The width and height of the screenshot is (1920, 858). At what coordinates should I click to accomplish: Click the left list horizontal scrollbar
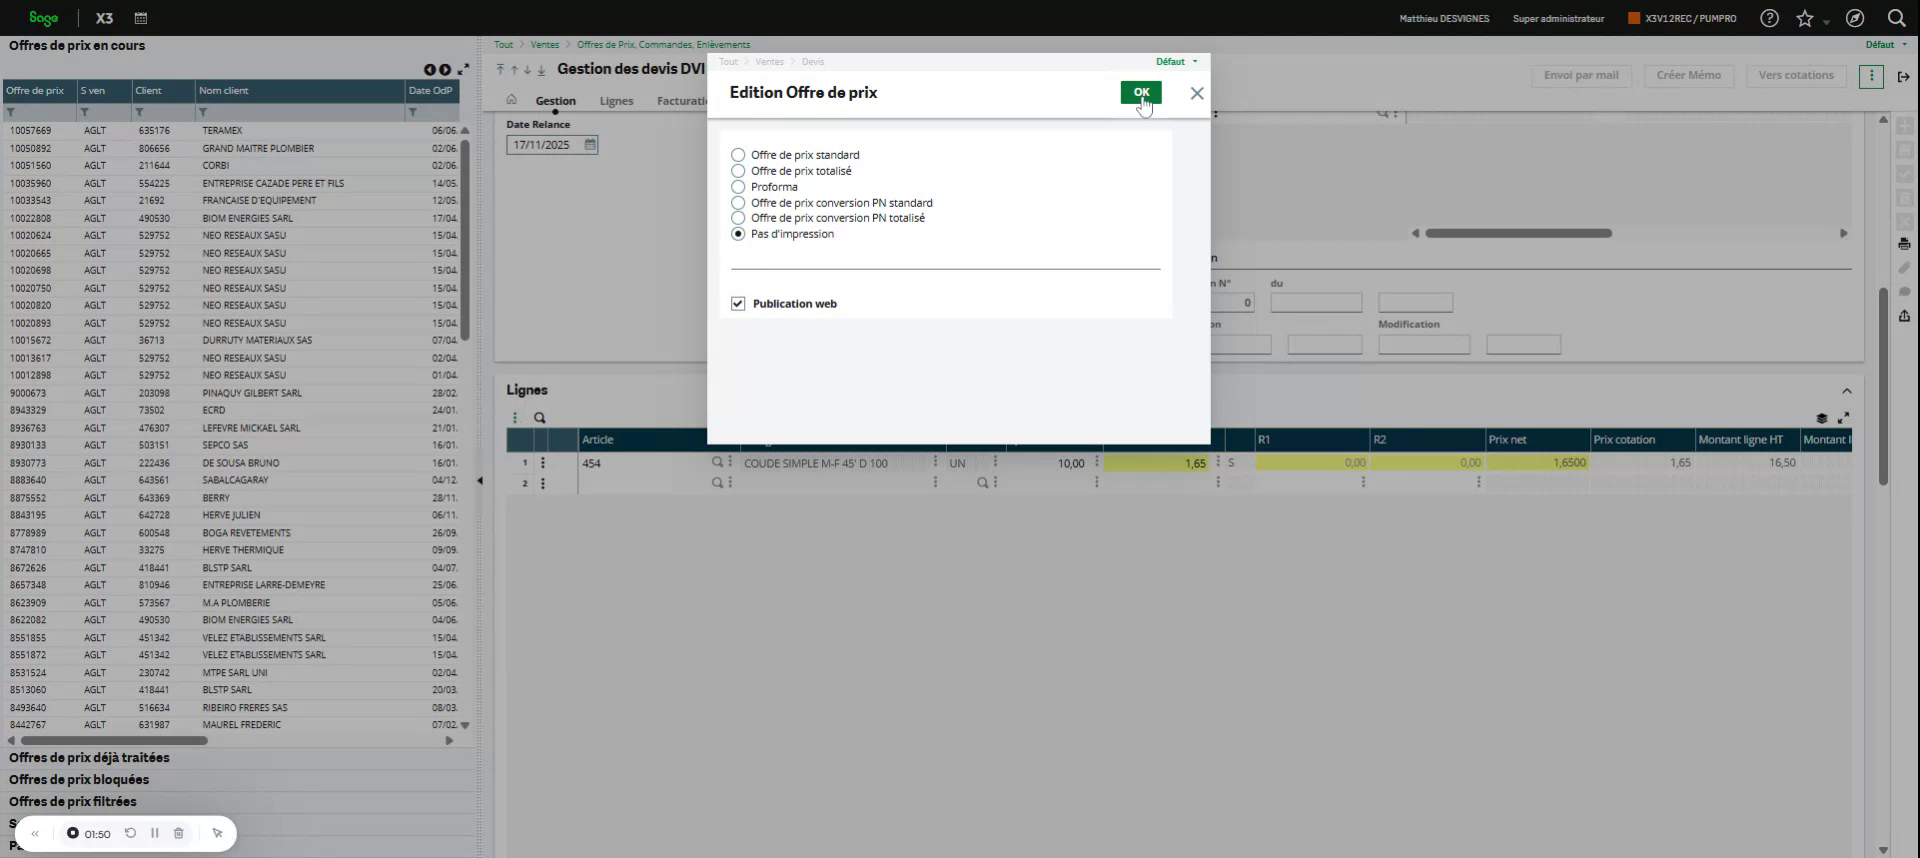point(113,741)
